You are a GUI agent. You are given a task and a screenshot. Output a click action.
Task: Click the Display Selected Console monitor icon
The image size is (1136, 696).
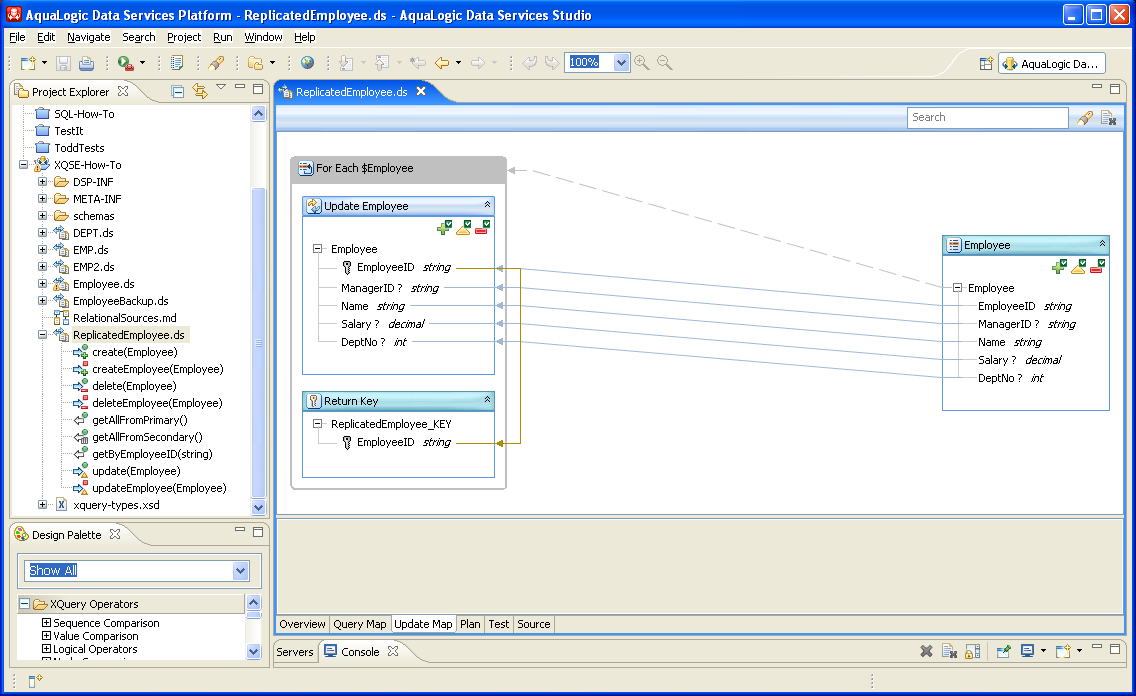coord(1027,651)
